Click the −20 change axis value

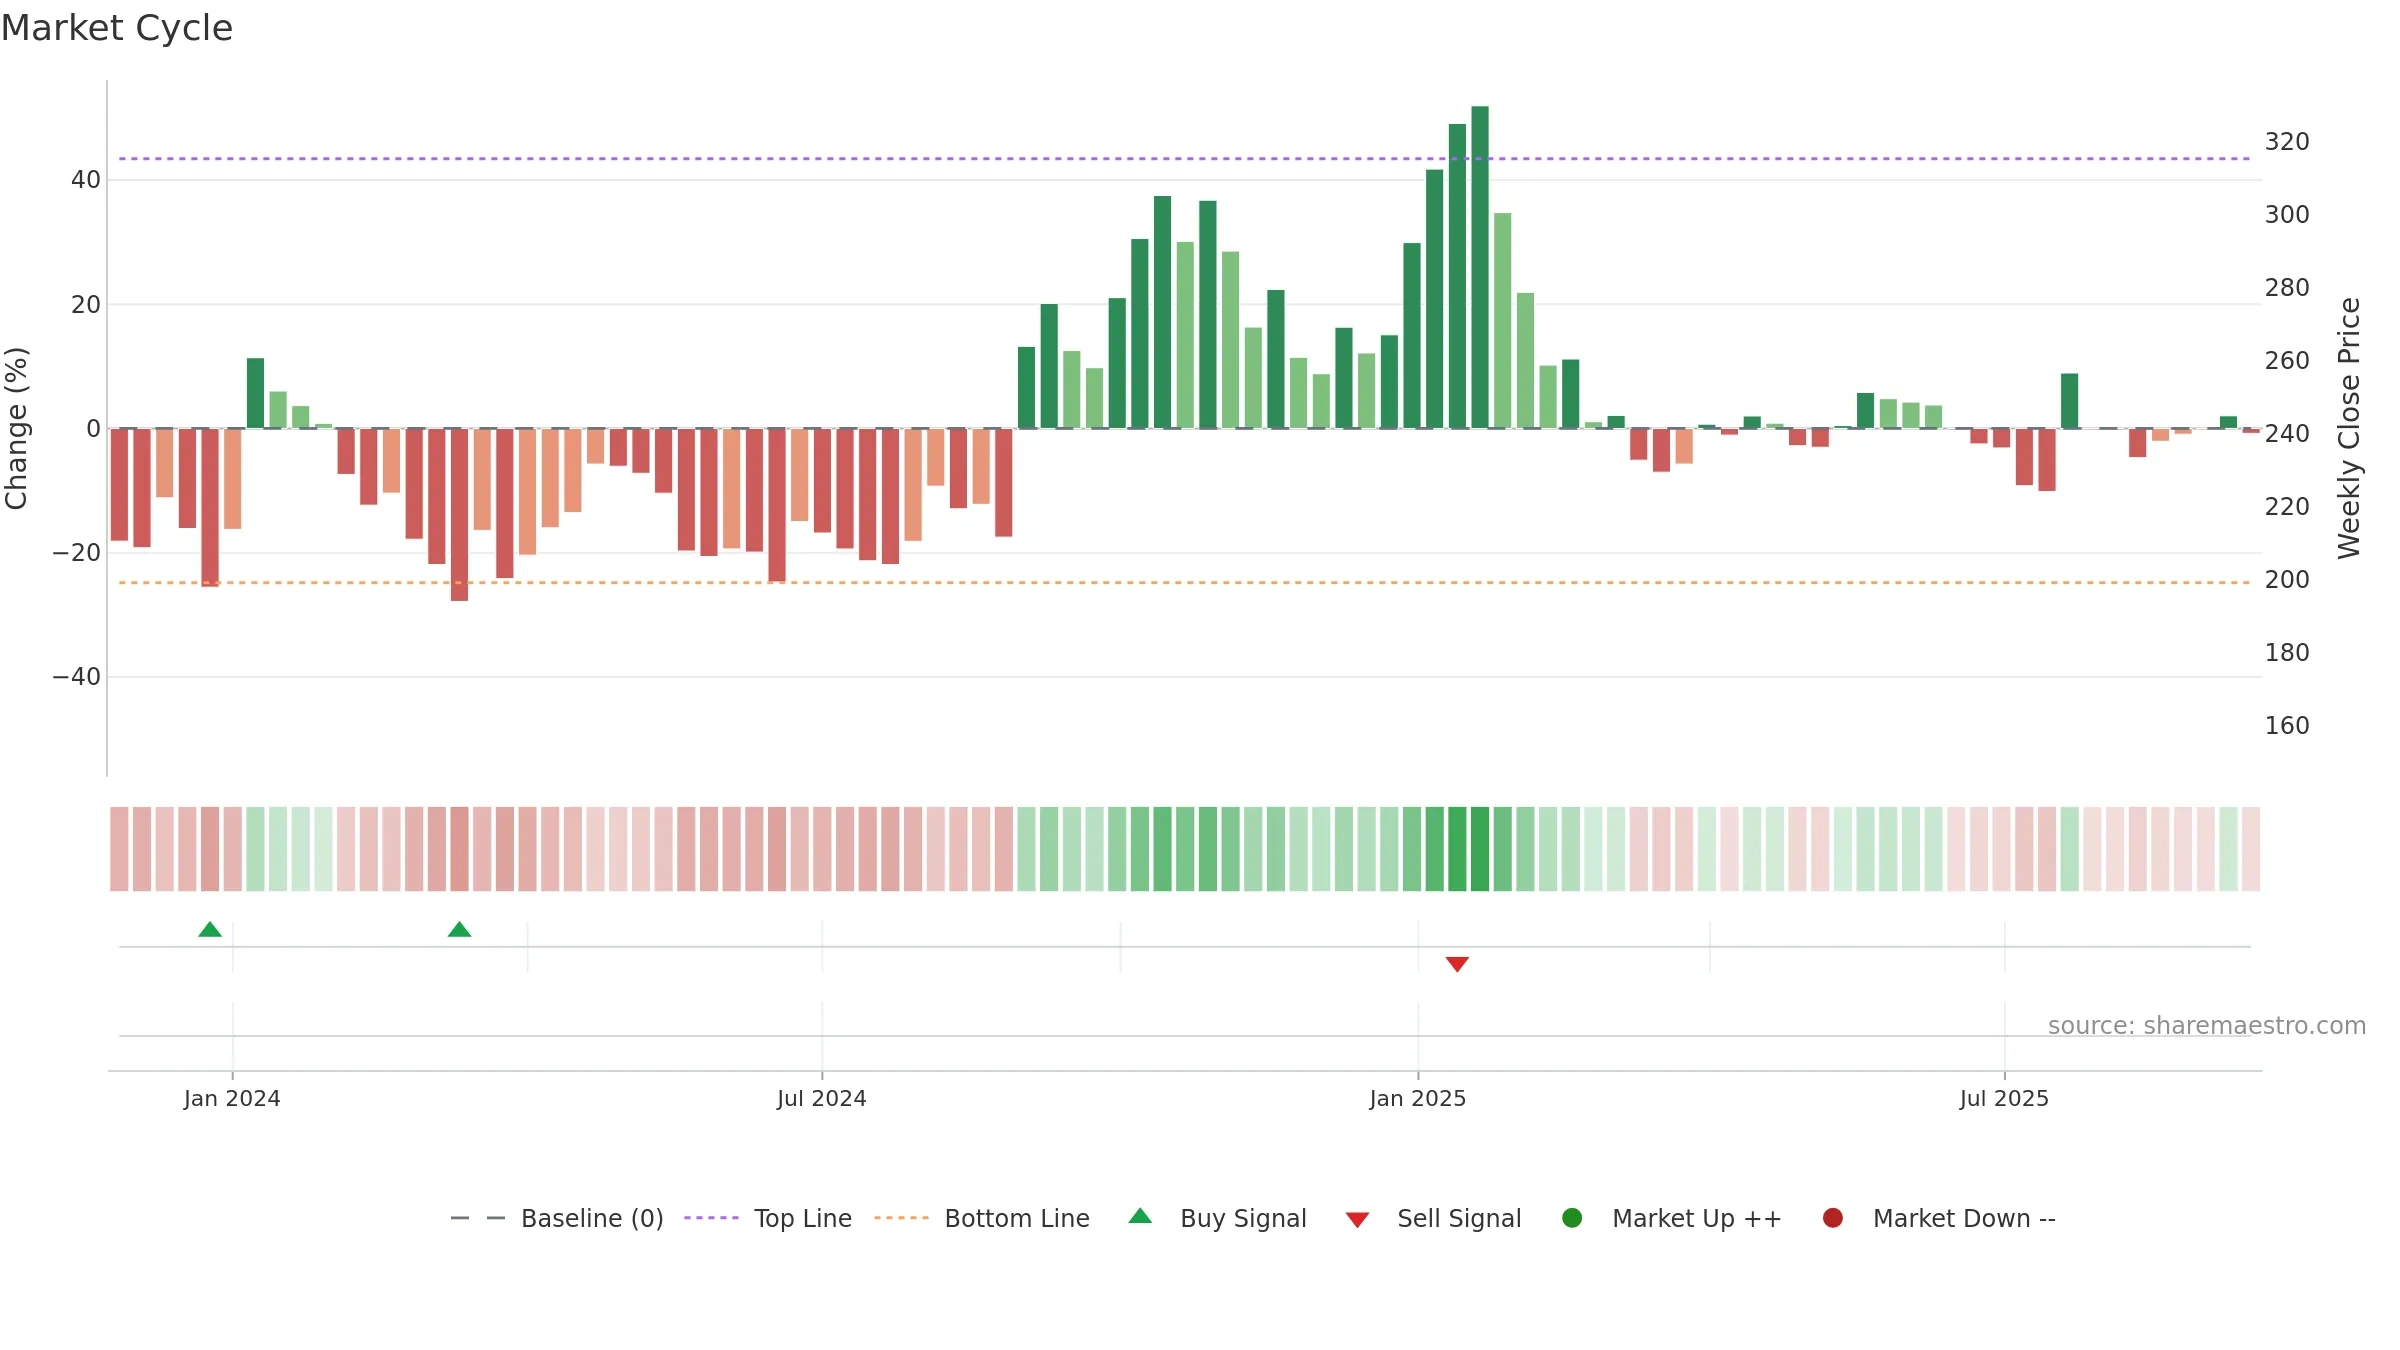click(77, 553)
